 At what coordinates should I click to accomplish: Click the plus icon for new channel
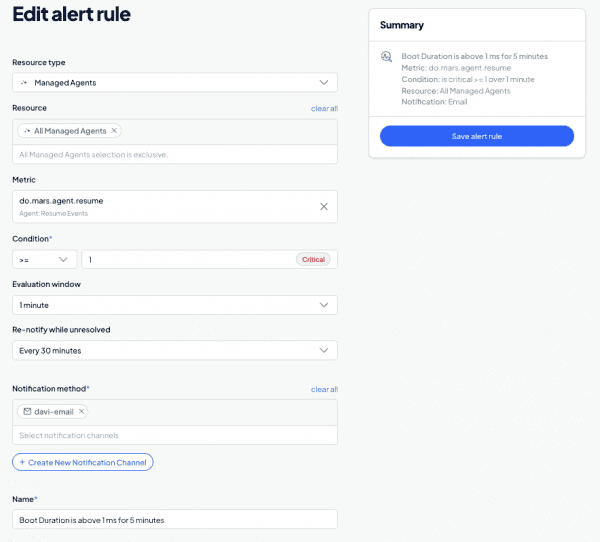22,462
